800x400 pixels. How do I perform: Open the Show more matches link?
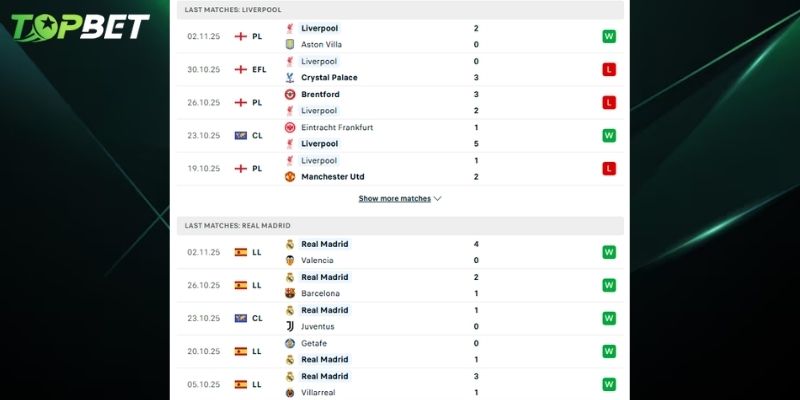click(x=394, y=199)
